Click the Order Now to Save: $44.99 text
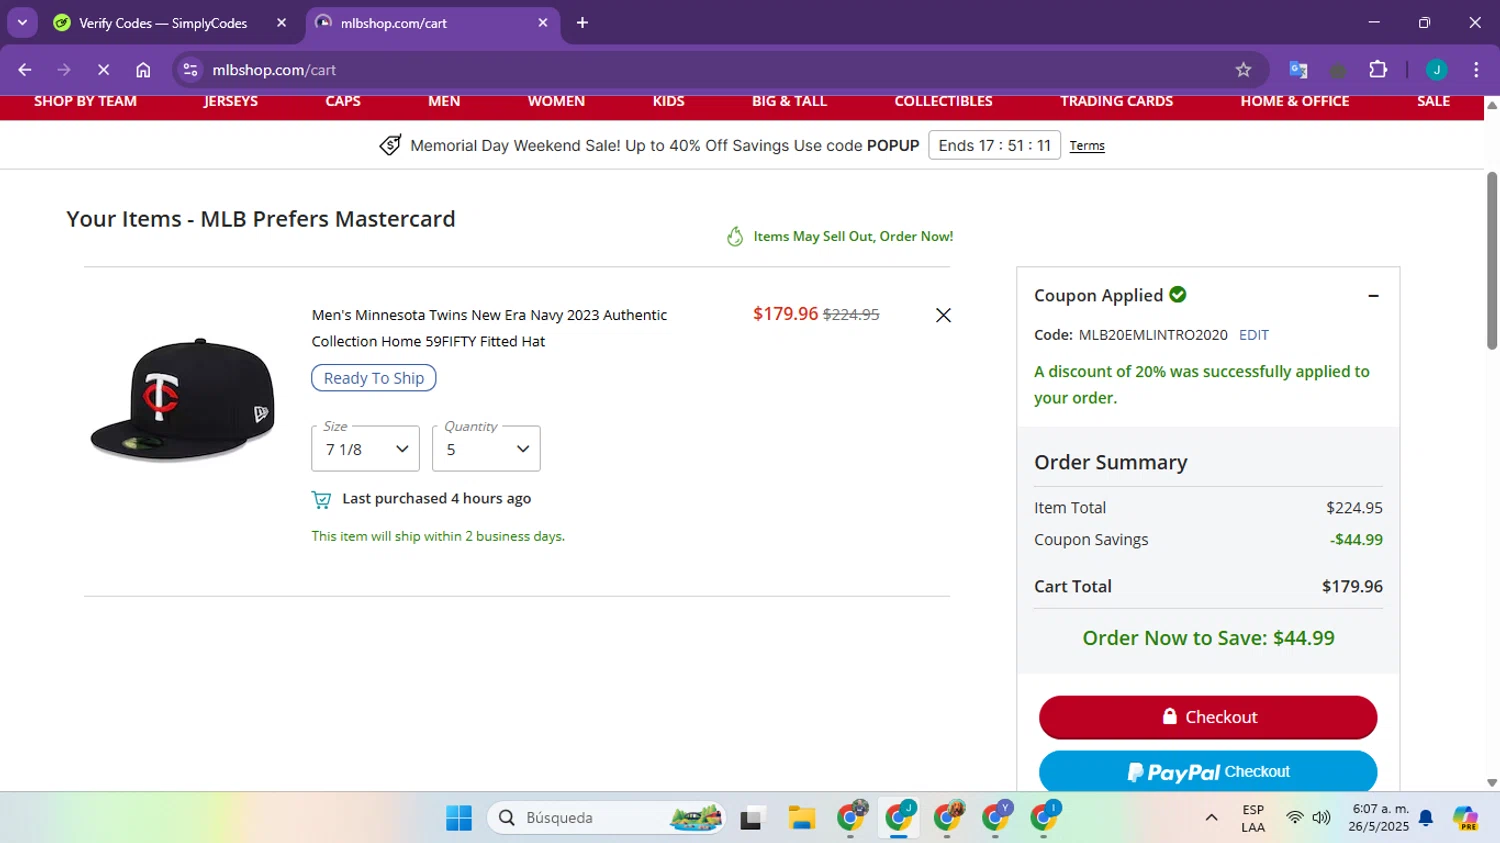 pos(1208,638)
